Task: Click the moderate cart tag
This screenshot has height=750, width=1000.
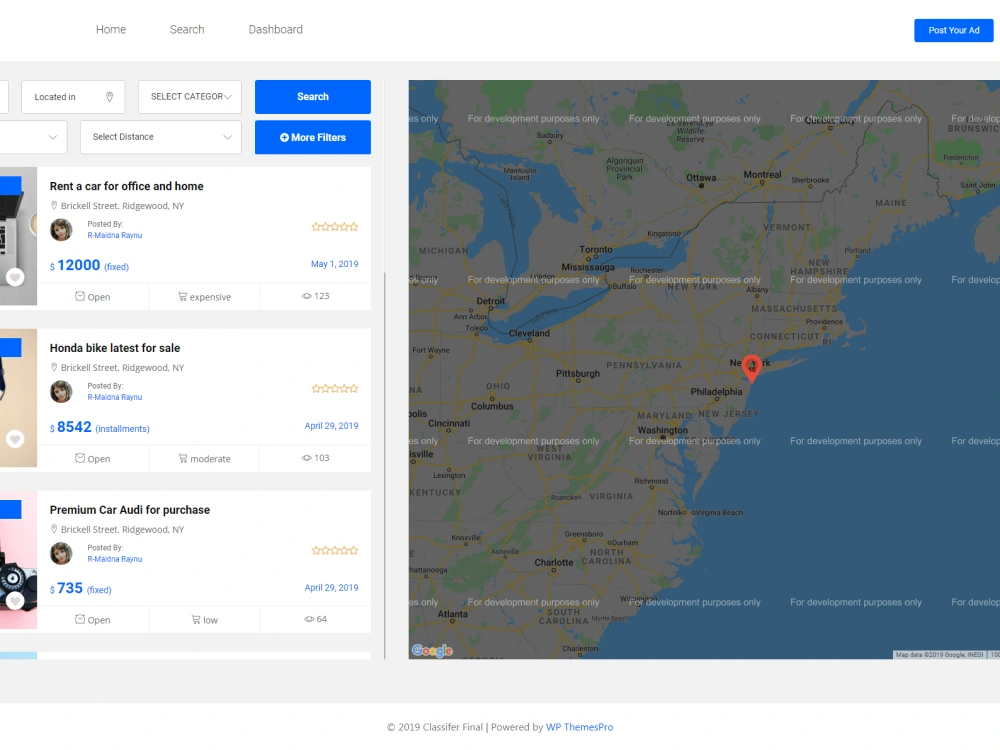Action: click(x=204, y=459)
